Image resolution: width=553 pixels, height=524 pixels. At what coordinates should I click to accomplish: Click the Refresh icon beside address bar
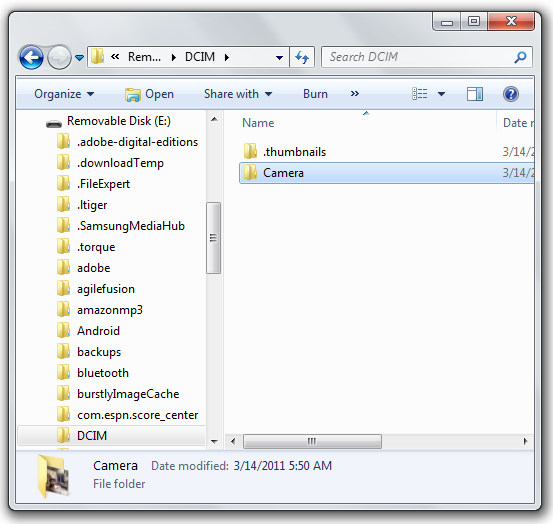click(302, 57)
